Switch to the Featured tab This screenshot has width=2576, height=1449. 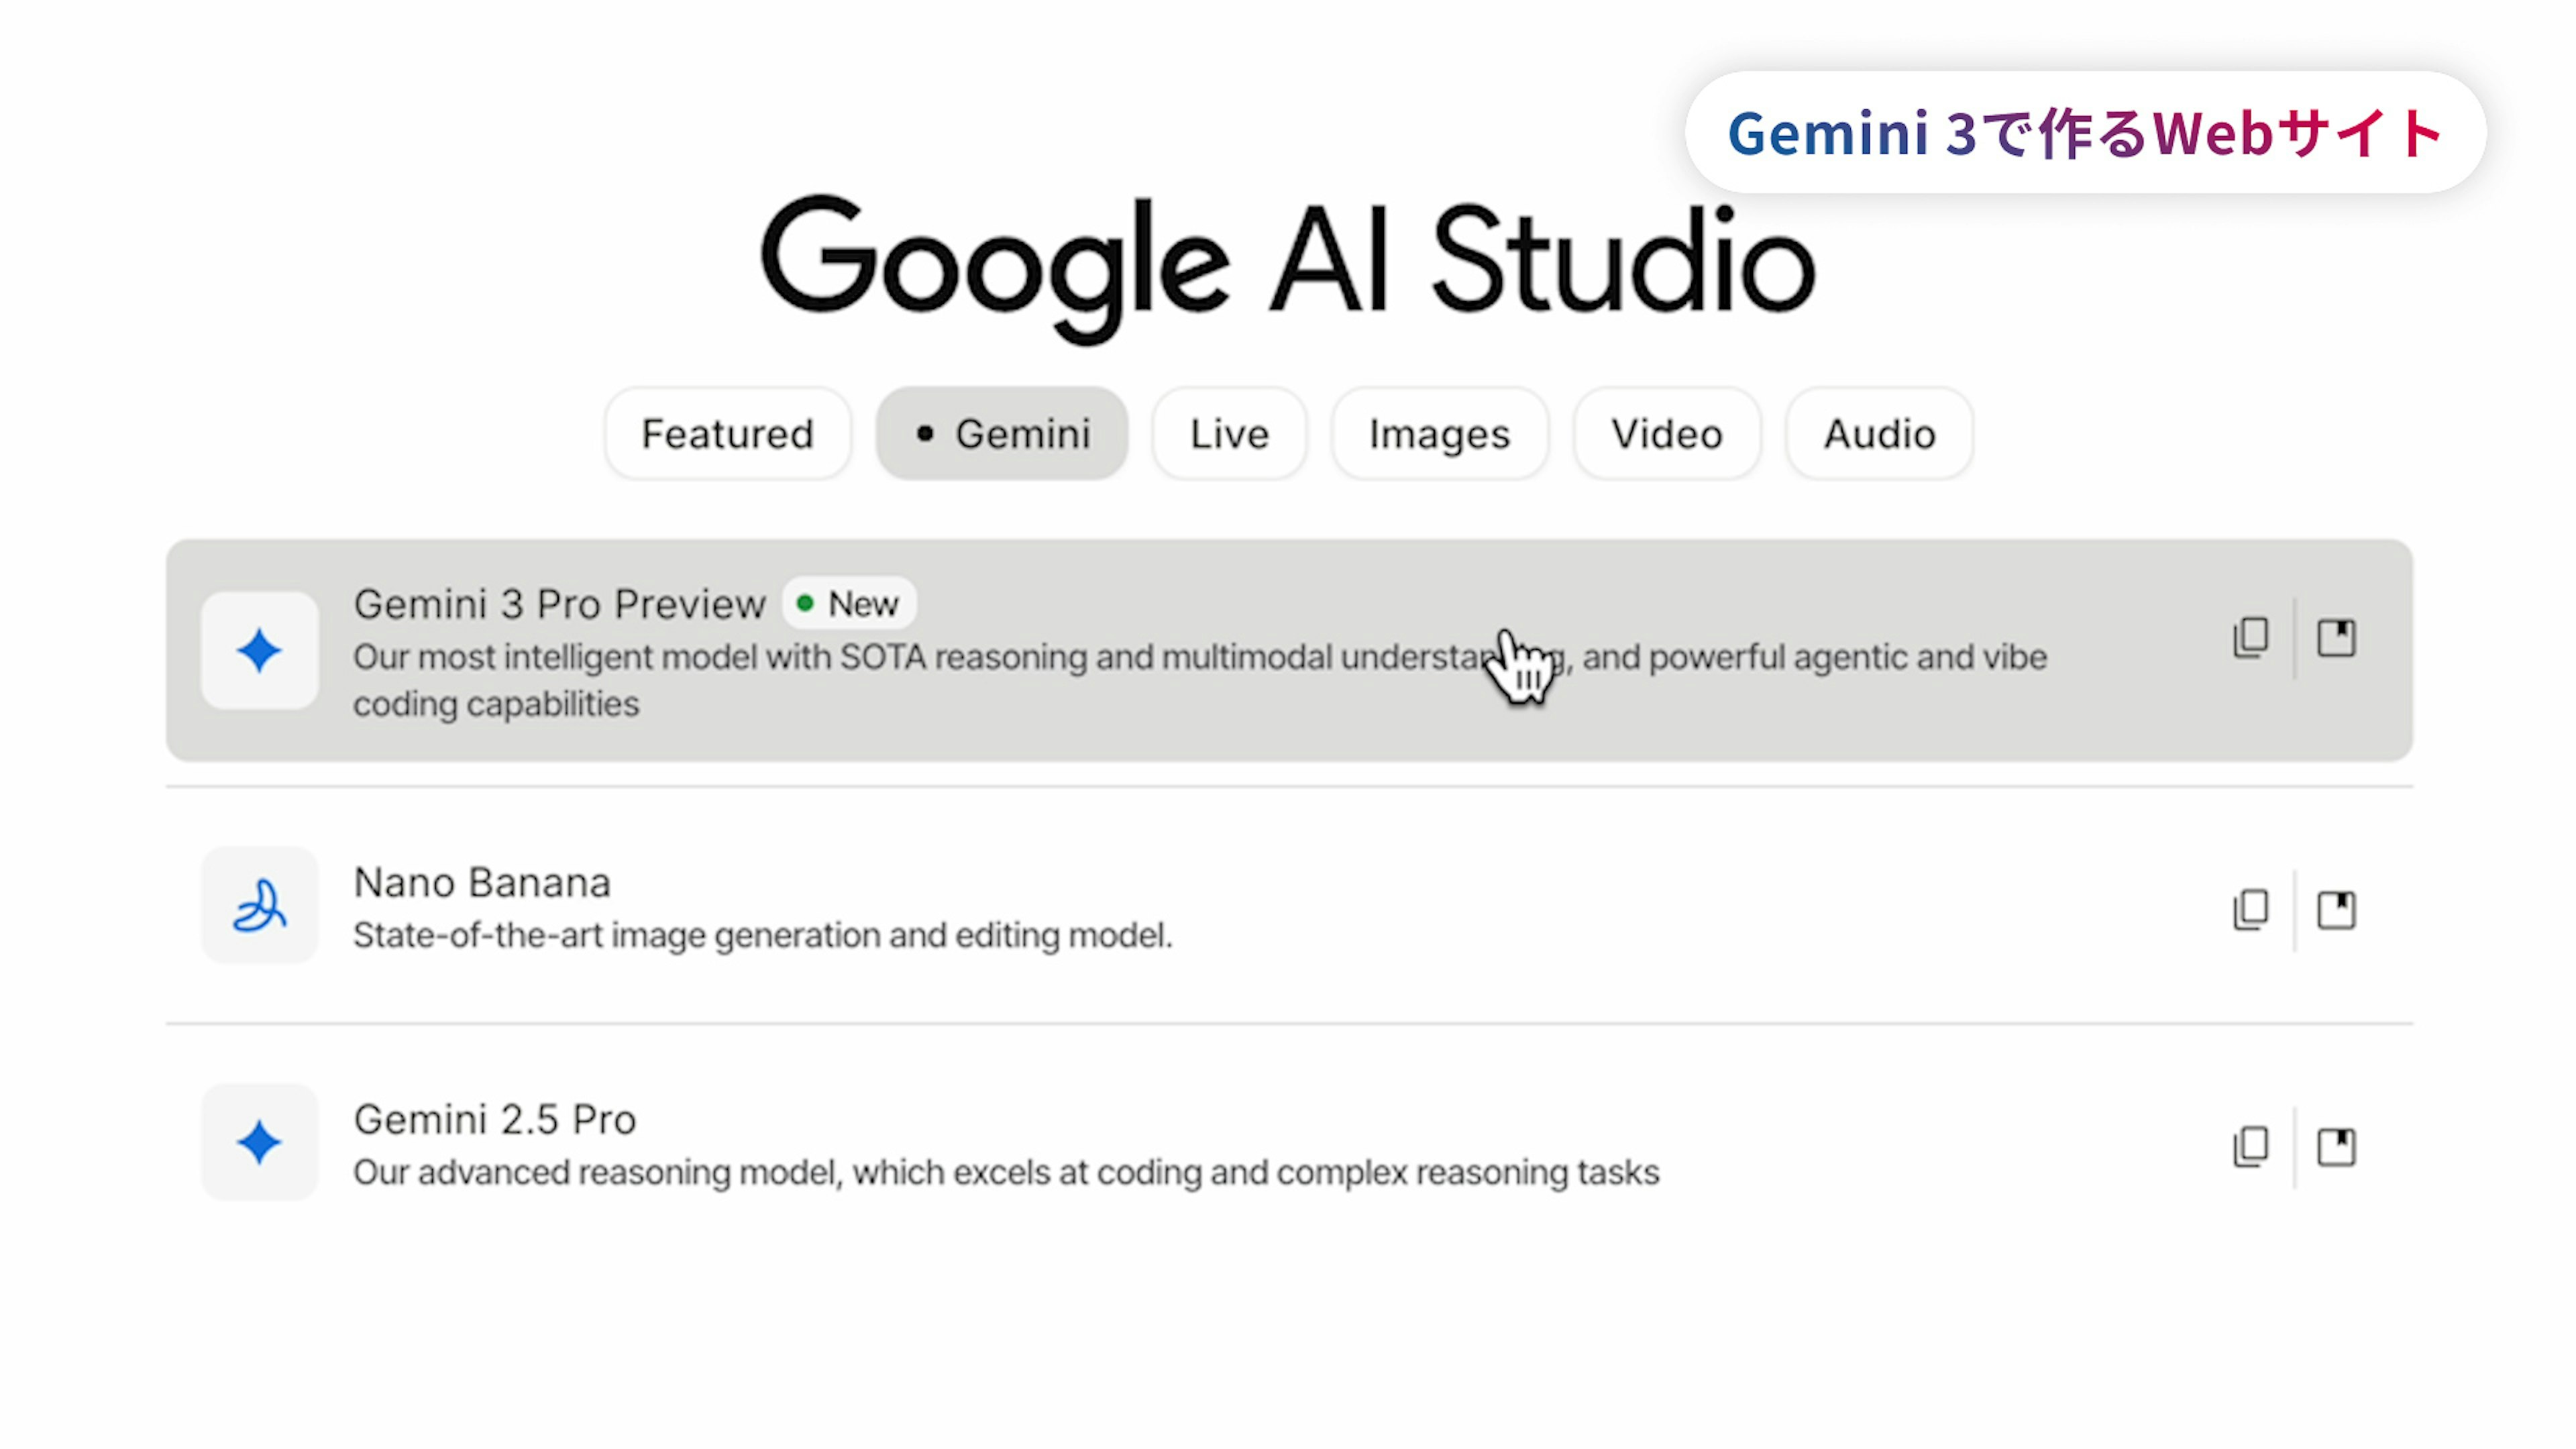[727, 434]
